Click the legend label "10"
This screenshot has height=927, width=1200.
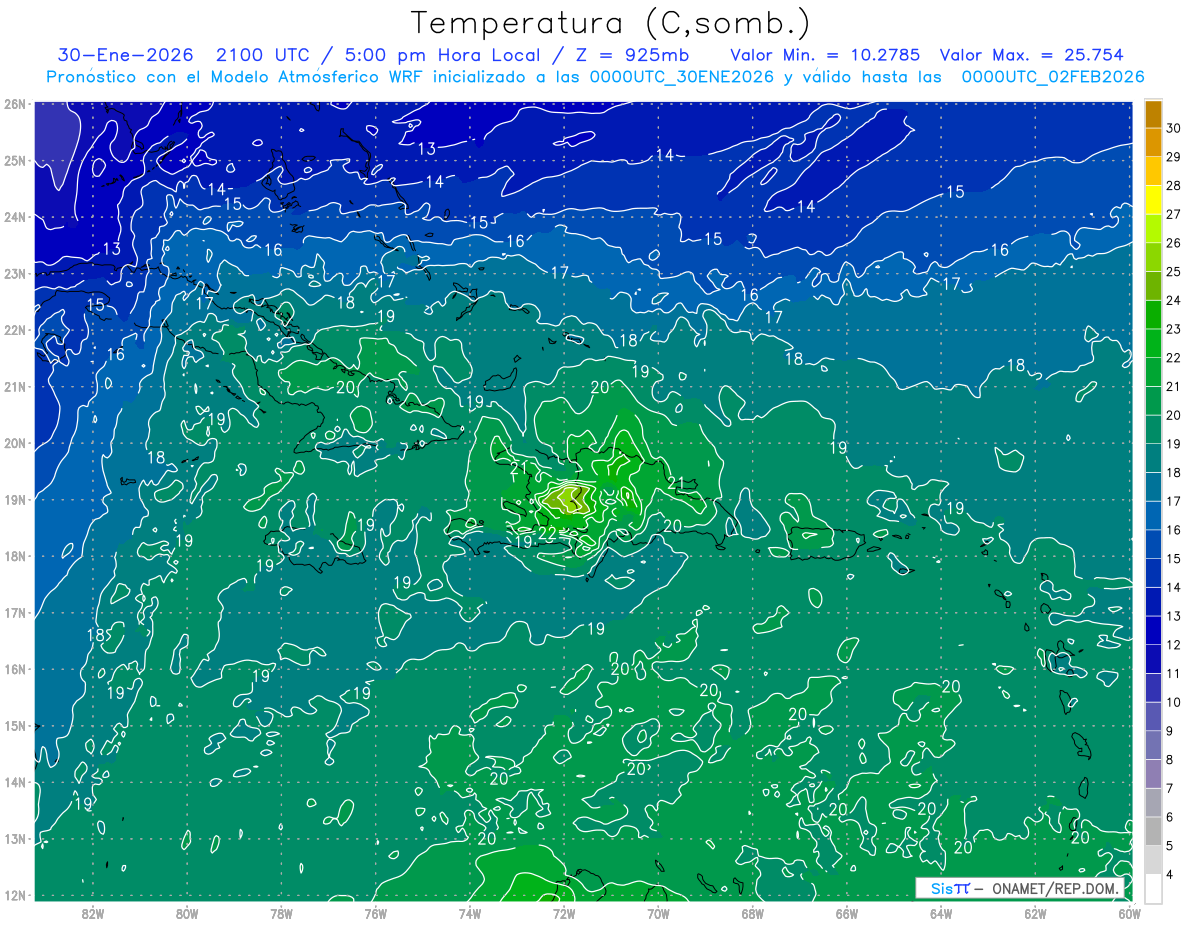(x=1174, y=702)
